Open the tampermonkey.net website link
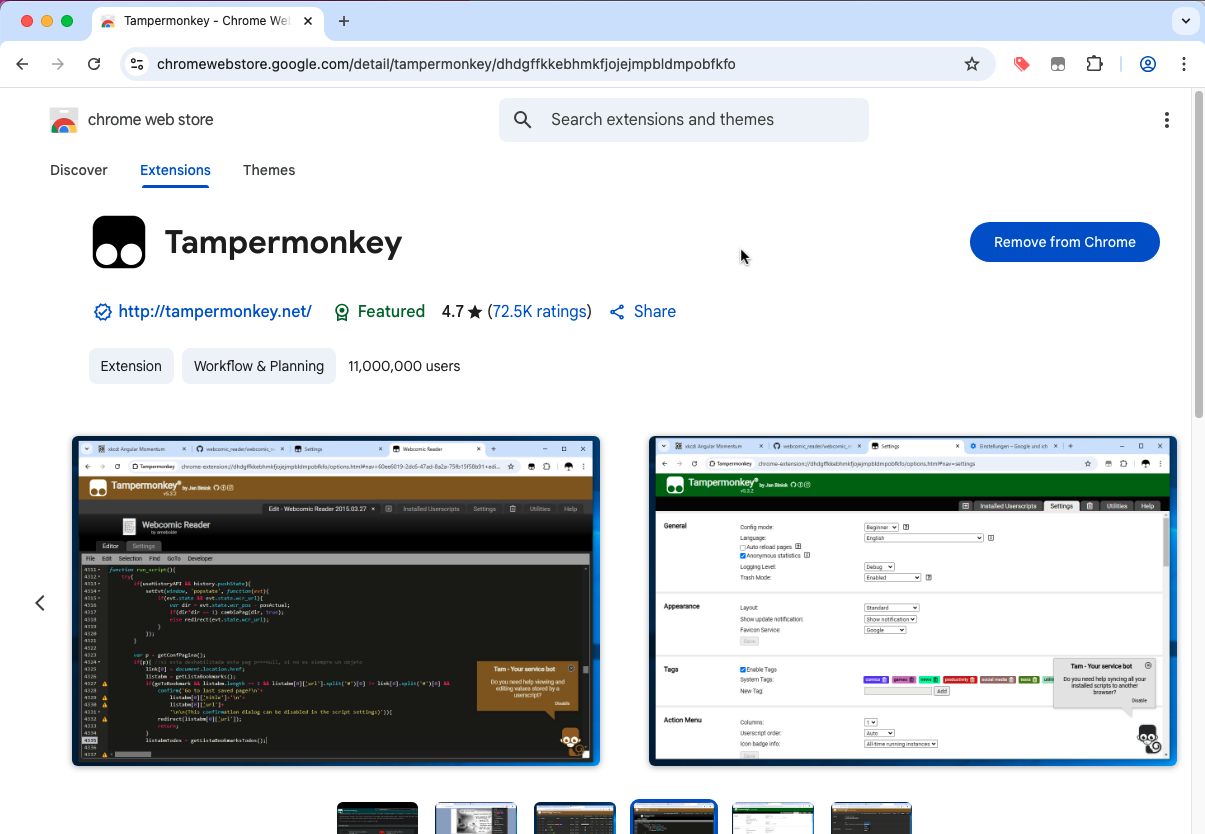This screenshot has width=1205, height=834. click(x=214, y=312)
